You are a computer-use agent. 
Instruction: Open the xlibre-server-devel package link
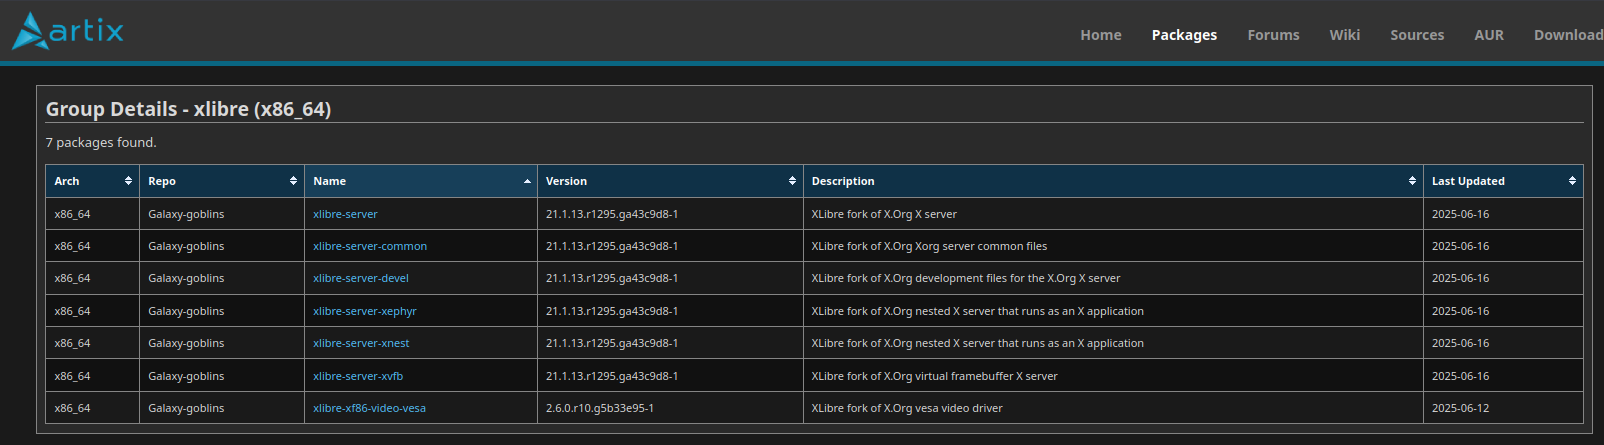click(361, 278)
